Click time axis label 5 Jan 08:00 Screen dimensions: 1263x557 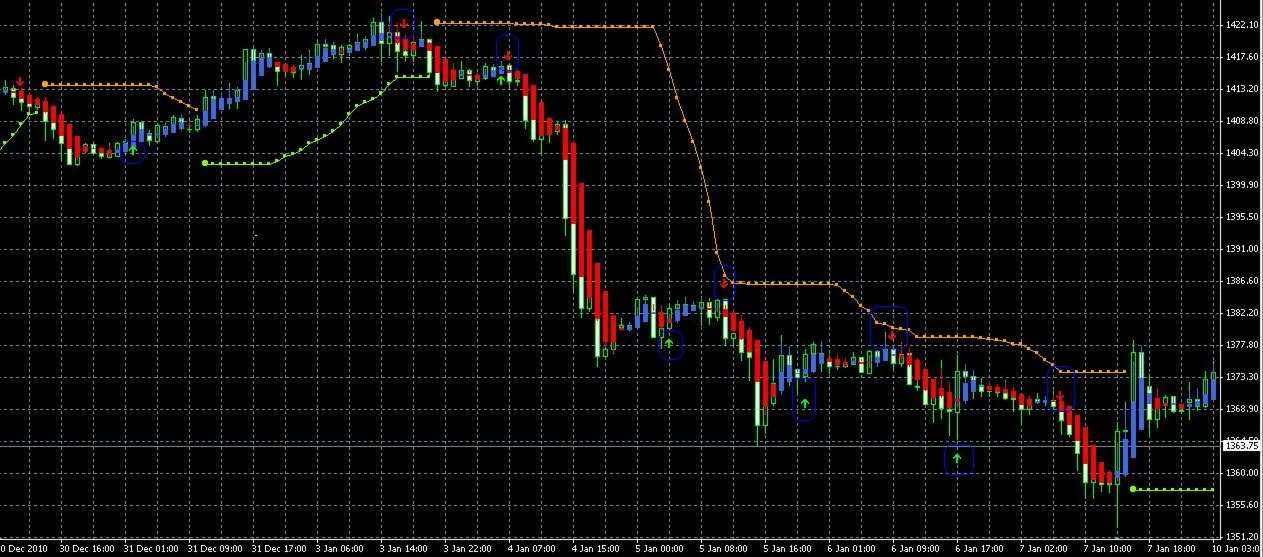724,549
